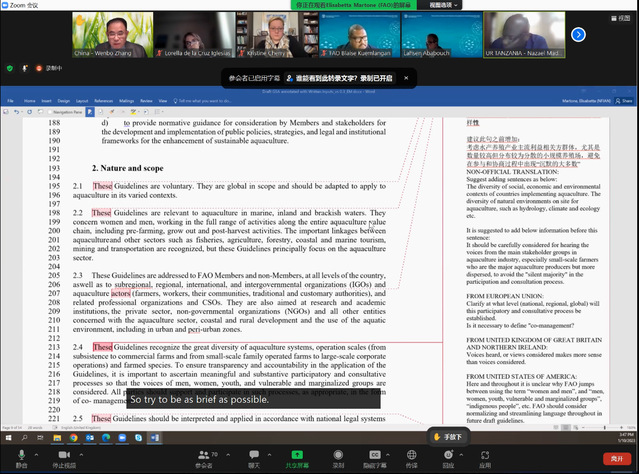639x474 pixels.
Task: Click the Record icon in the Zoom toolbar
Action: pyautogui.click(x=338, y=453)
